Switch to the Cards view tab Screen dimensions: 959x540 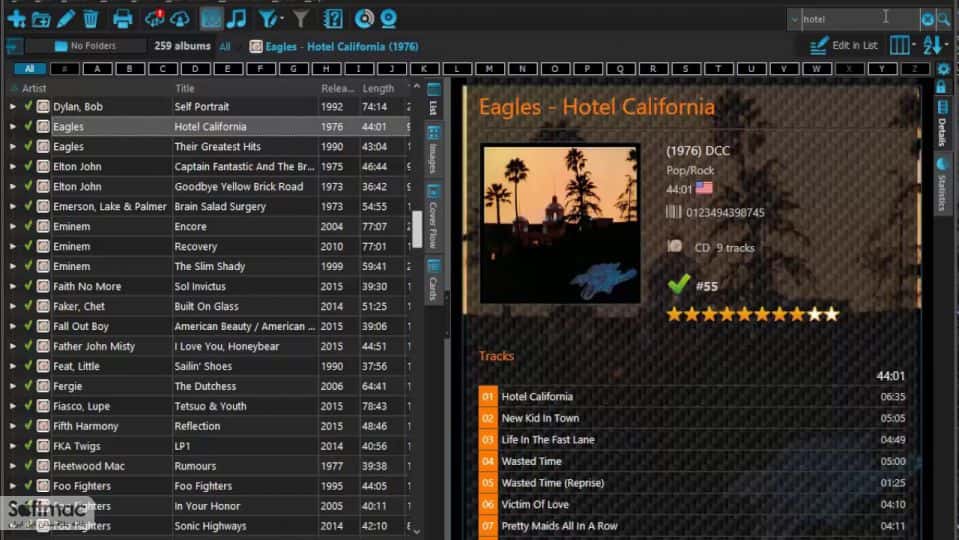point(434,280)
